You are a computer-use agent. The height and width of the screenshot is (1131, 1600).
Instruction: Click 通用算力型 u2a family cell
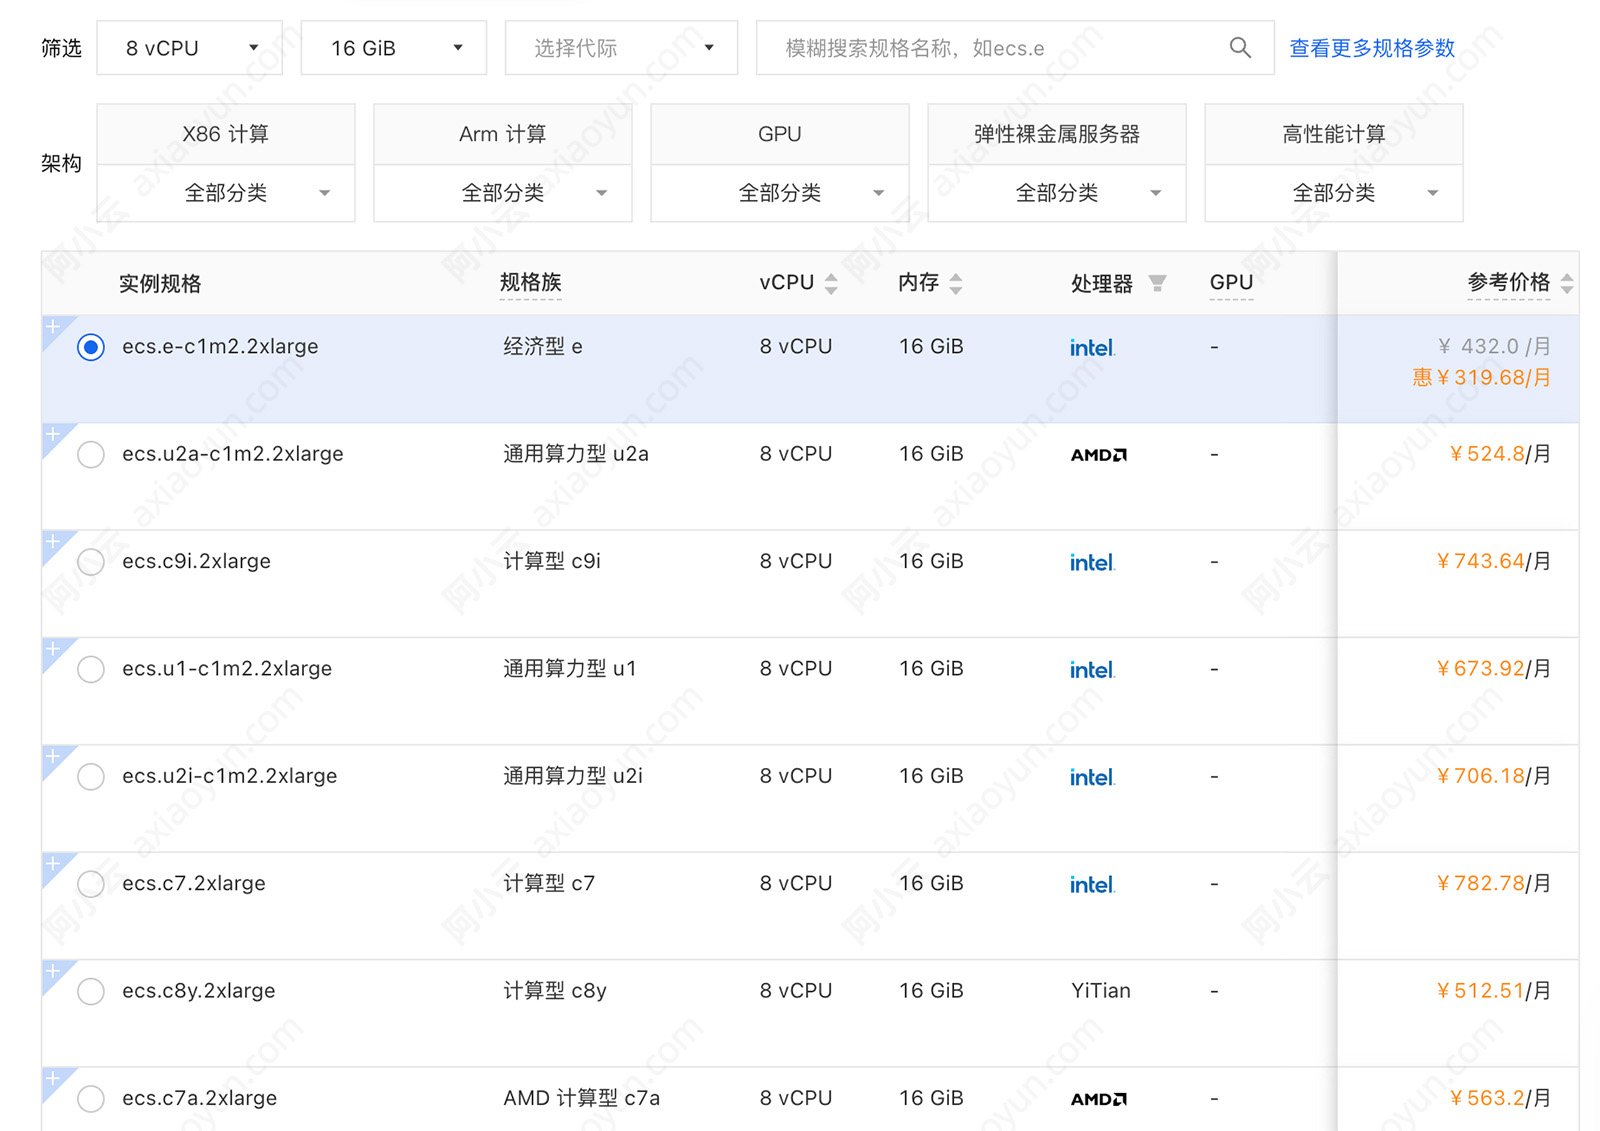pyautogui.click(x=576, y=454)
